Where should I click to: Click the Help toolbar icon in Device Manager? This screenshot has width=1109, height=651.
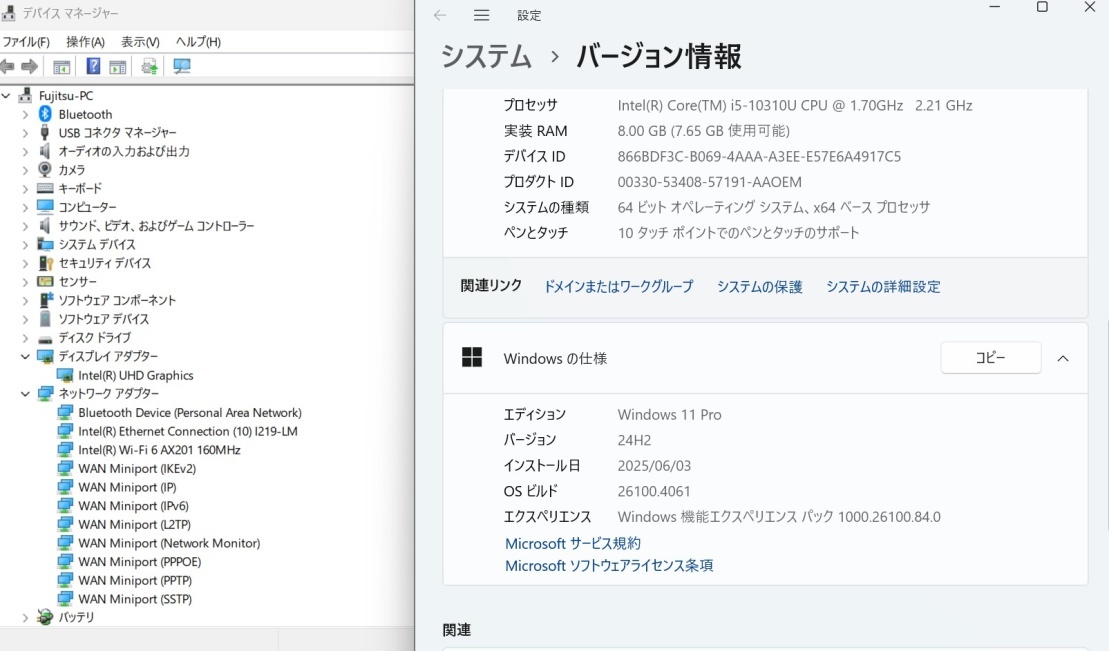tap(93, 67)
